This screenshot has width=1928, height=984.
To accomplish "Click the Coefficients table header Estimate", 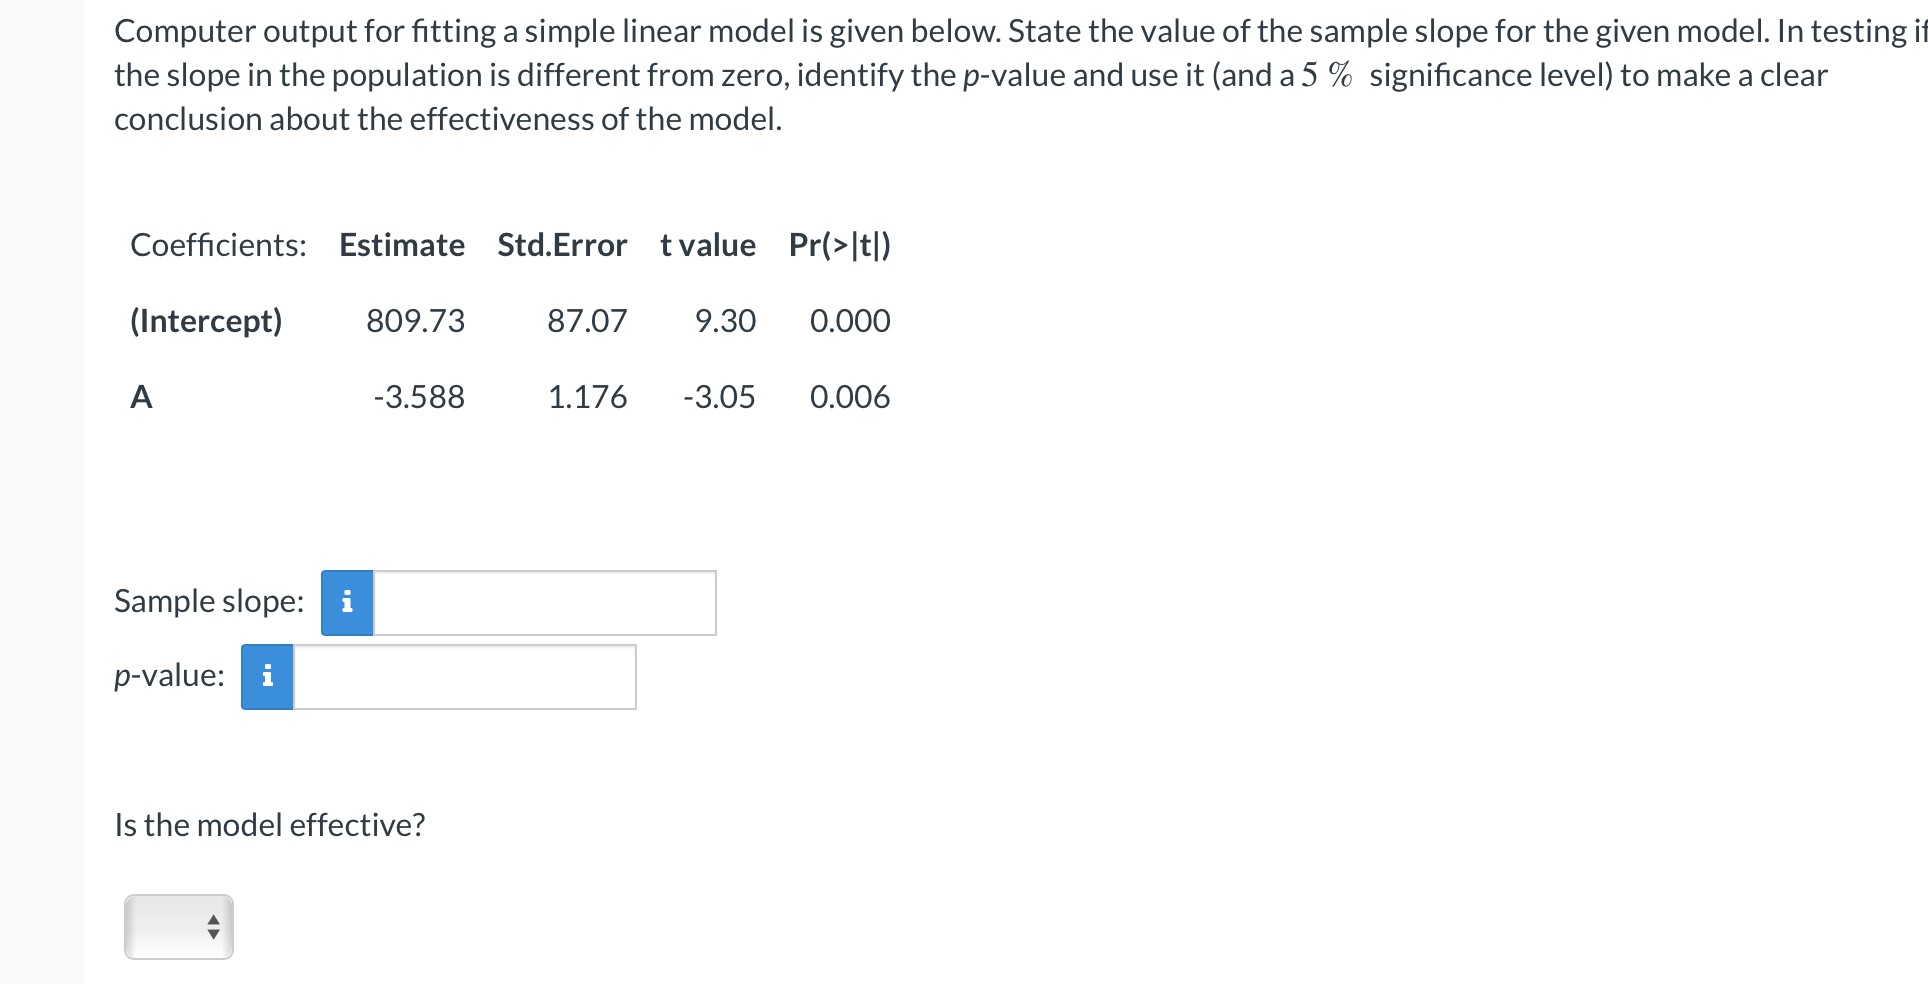I will [402, 245].
